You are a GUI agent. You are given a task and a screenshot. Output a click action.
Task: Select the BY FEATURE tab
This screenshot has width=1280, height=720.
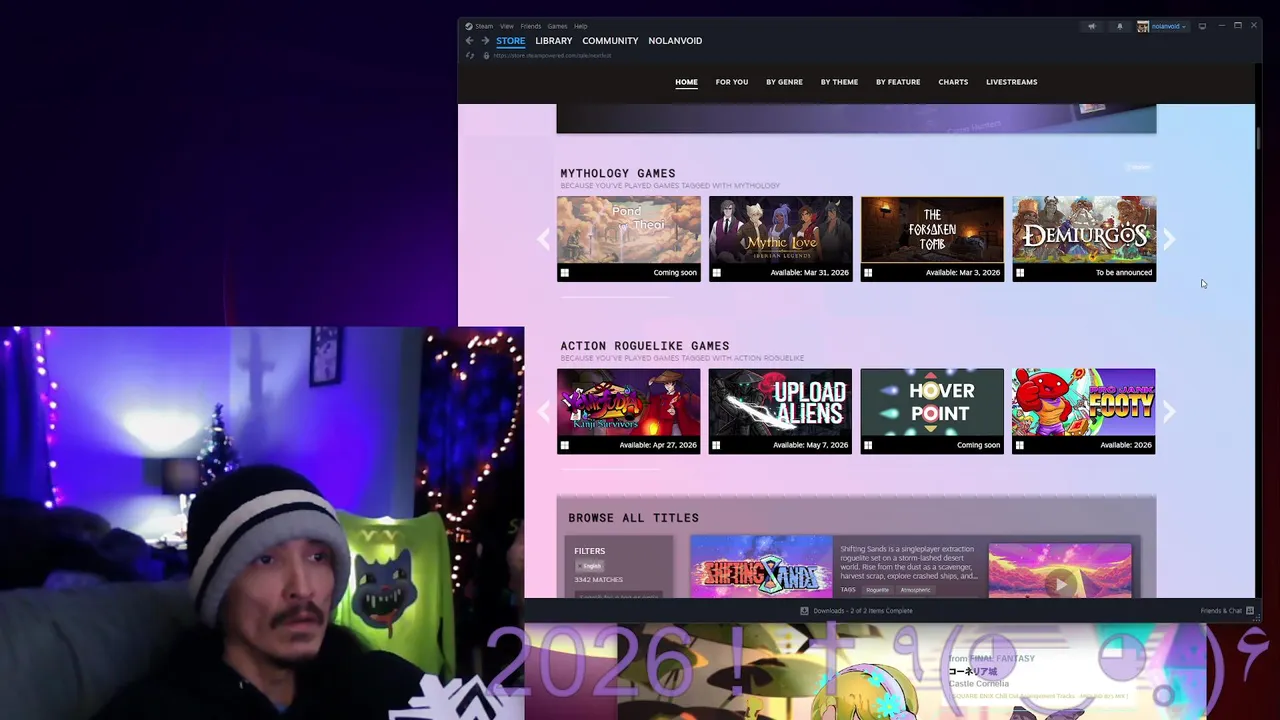pos(898,82)
